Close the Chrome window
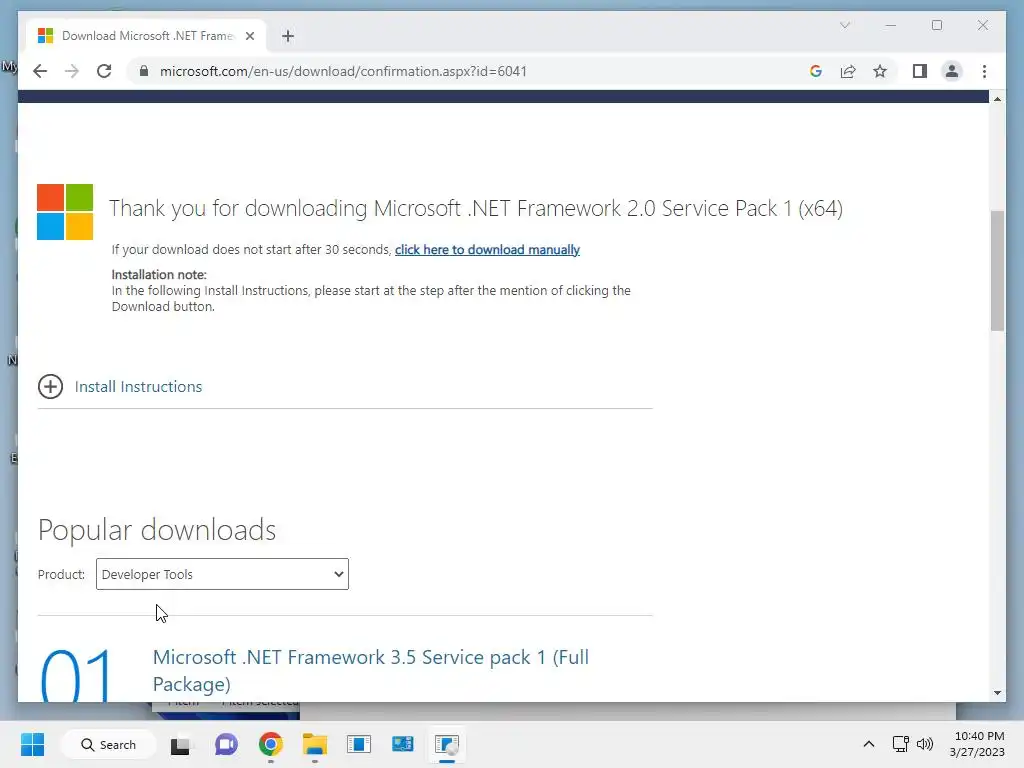1024x768 pixels. point(983,25)
